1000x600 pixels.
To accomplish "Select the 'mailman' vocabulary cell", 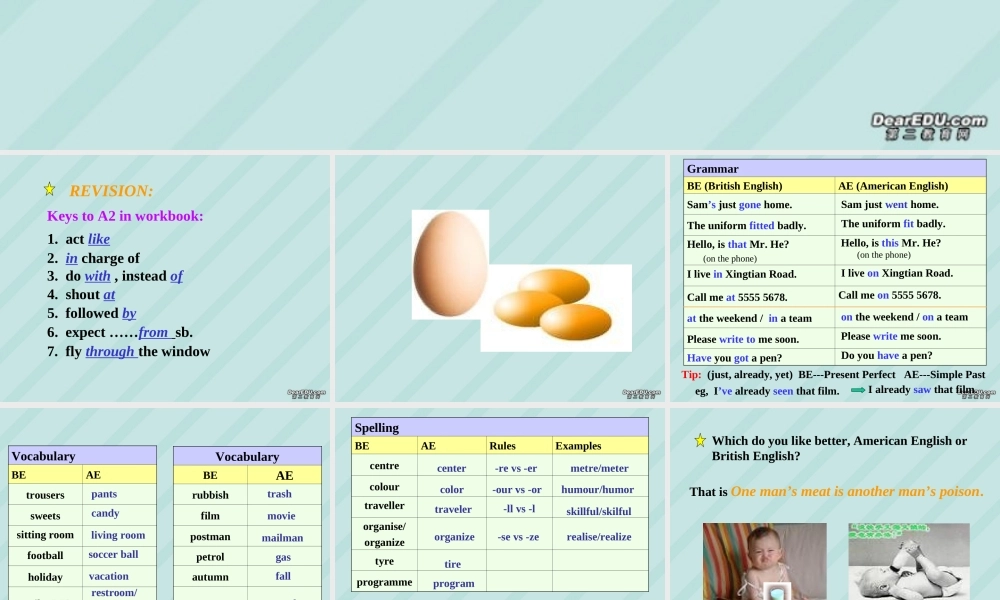I will (282, 538).
